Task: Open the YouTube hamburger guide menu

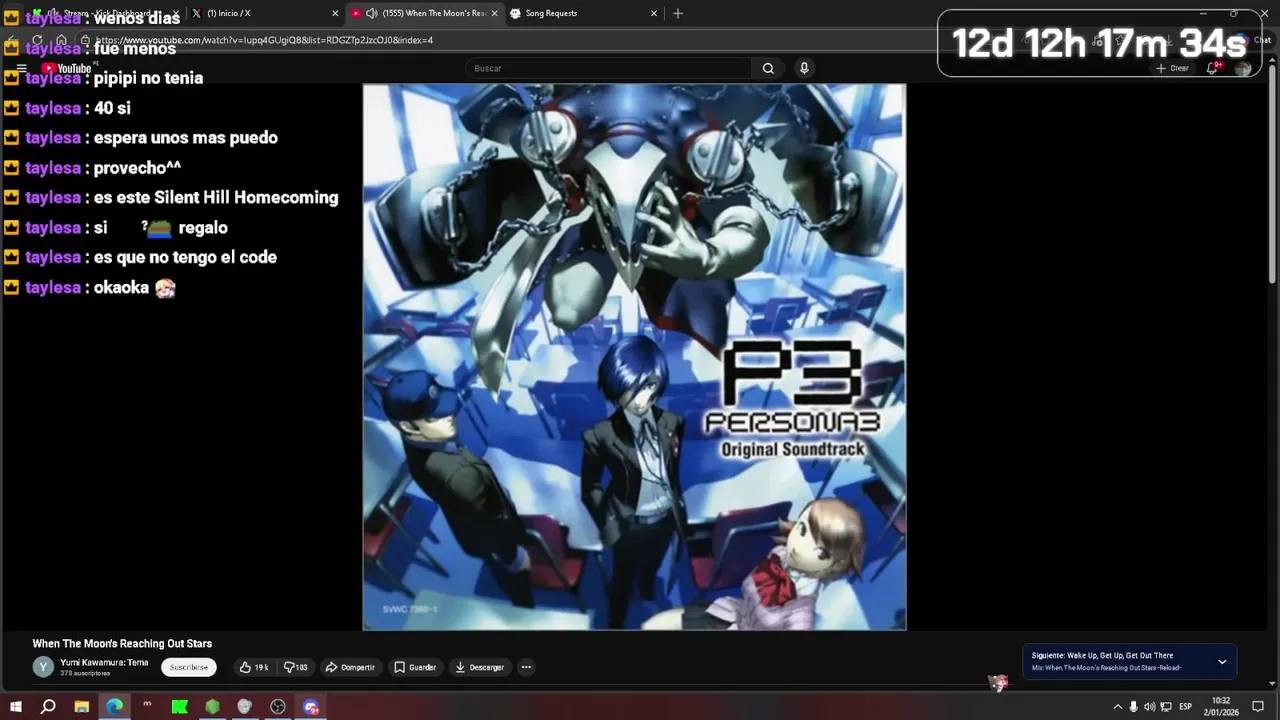Action: click(x=21, y=68)
